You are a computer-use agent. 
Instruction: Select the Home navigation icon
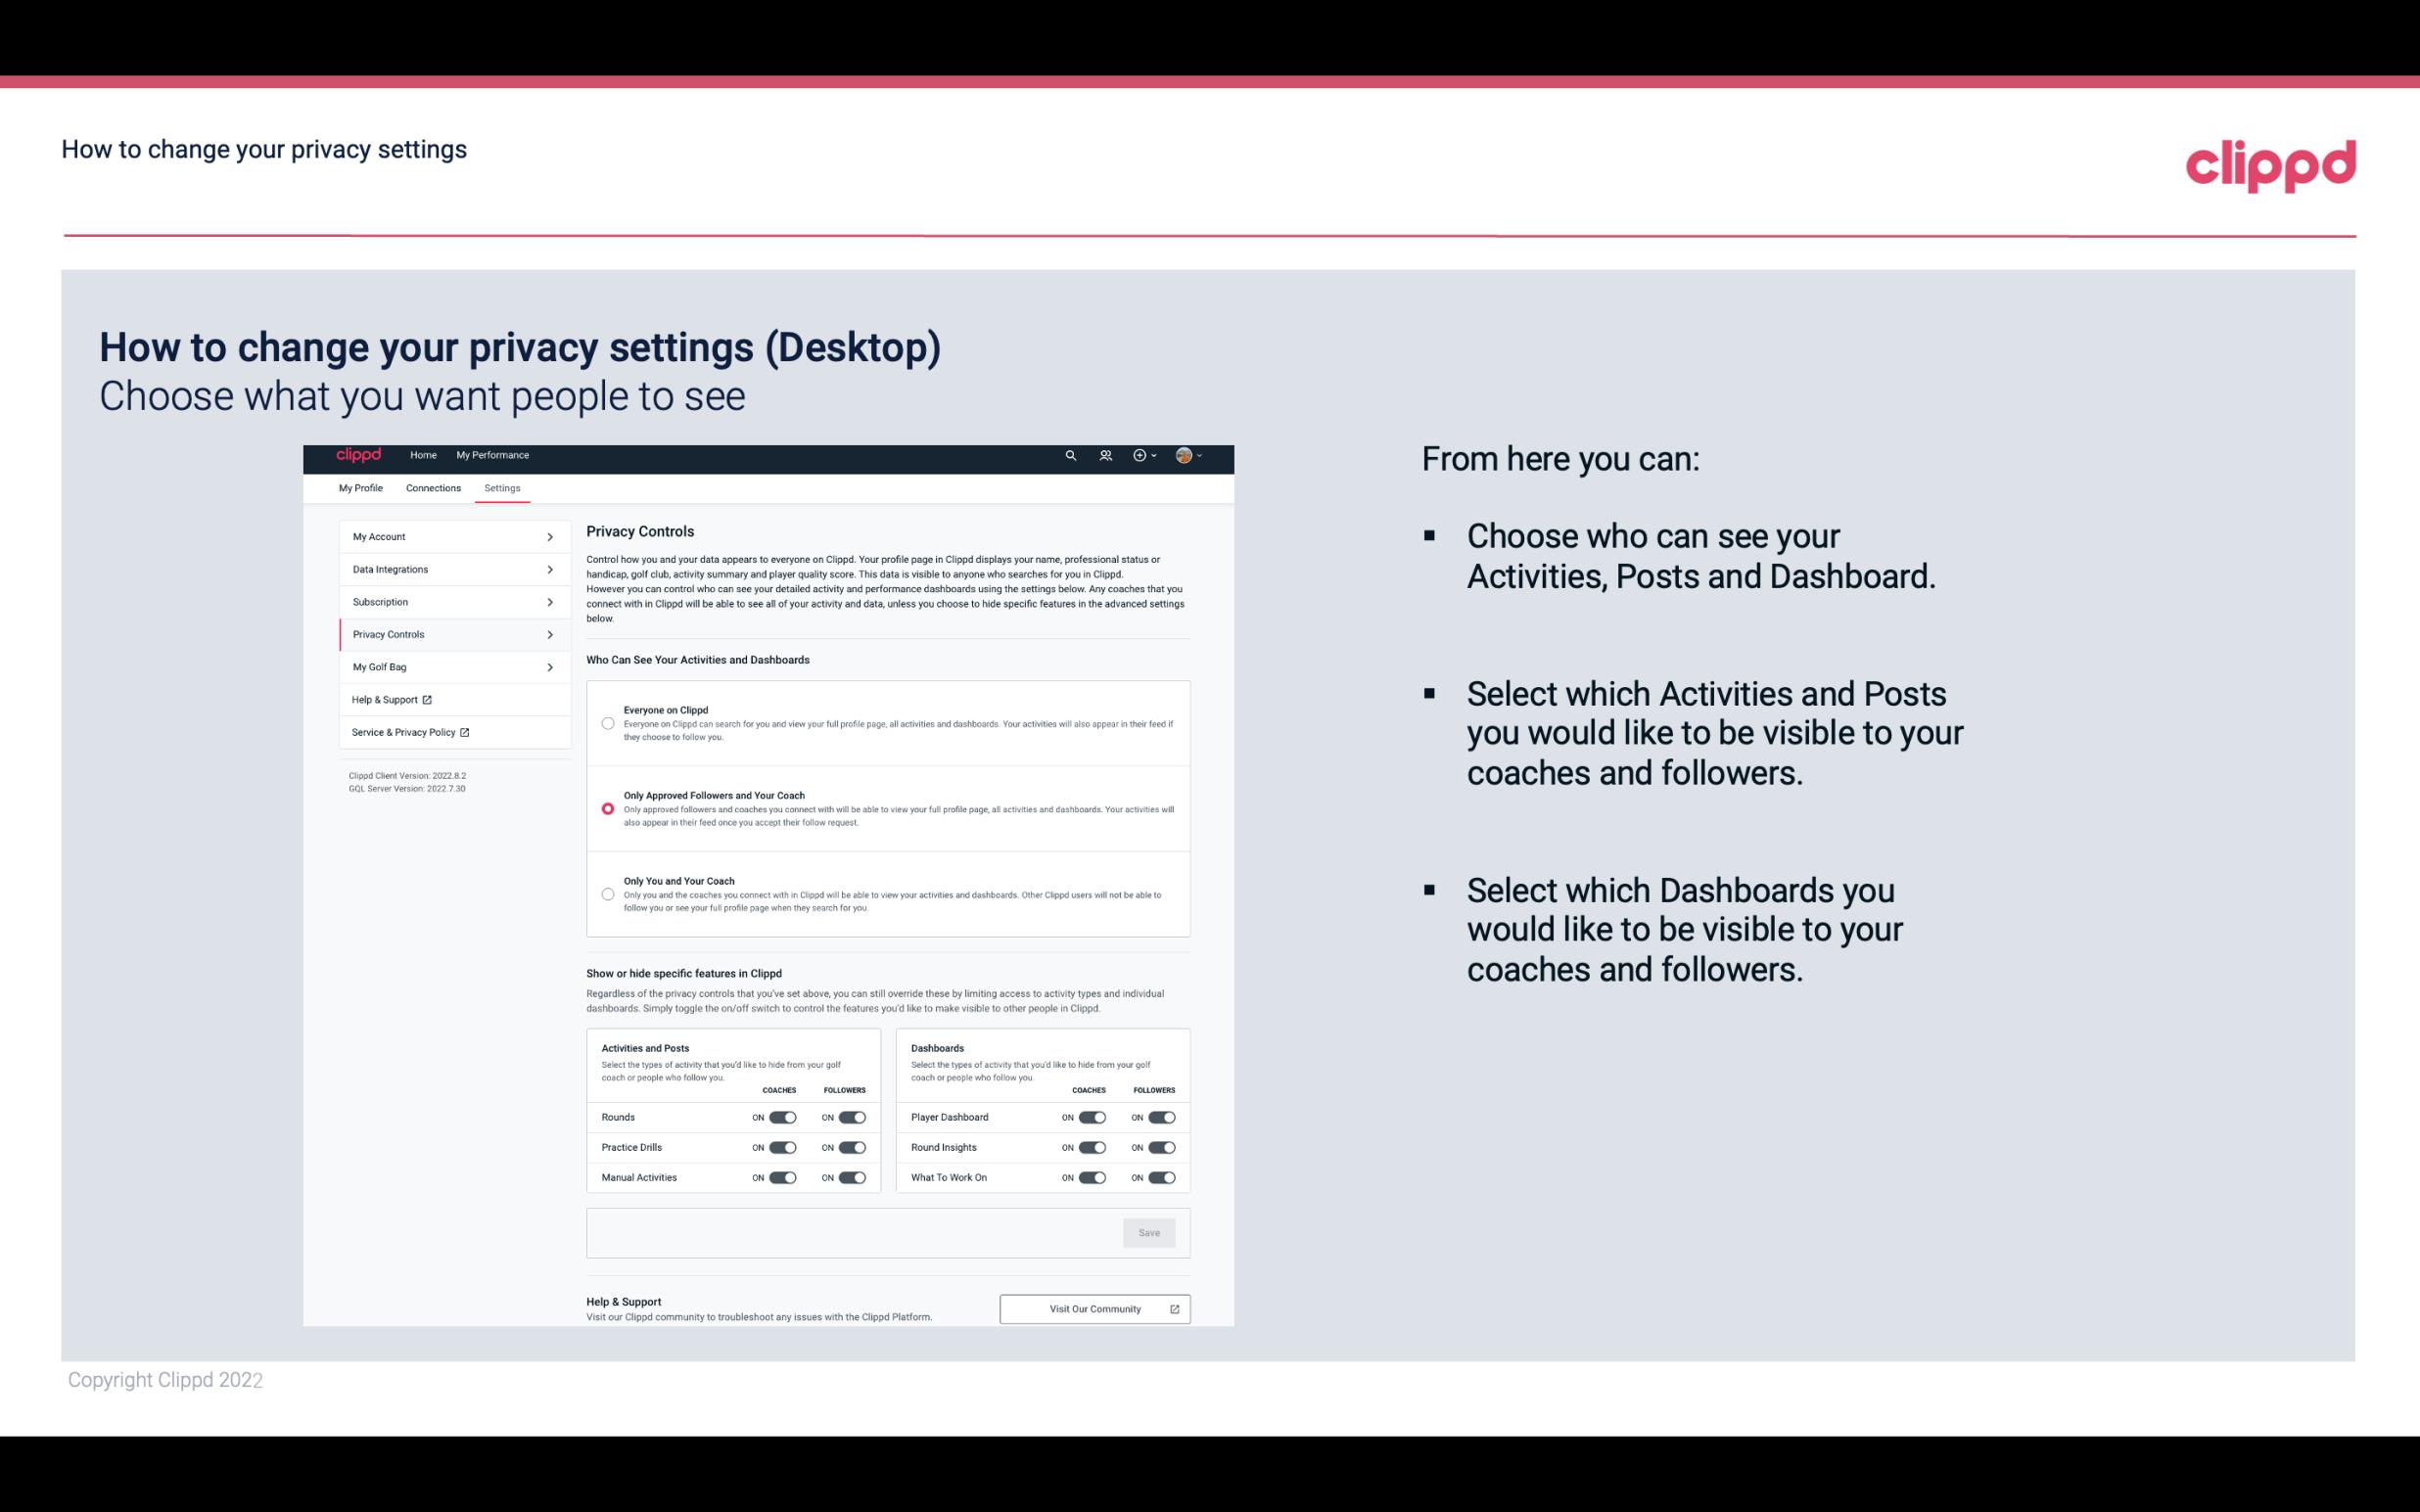(423, 455)
